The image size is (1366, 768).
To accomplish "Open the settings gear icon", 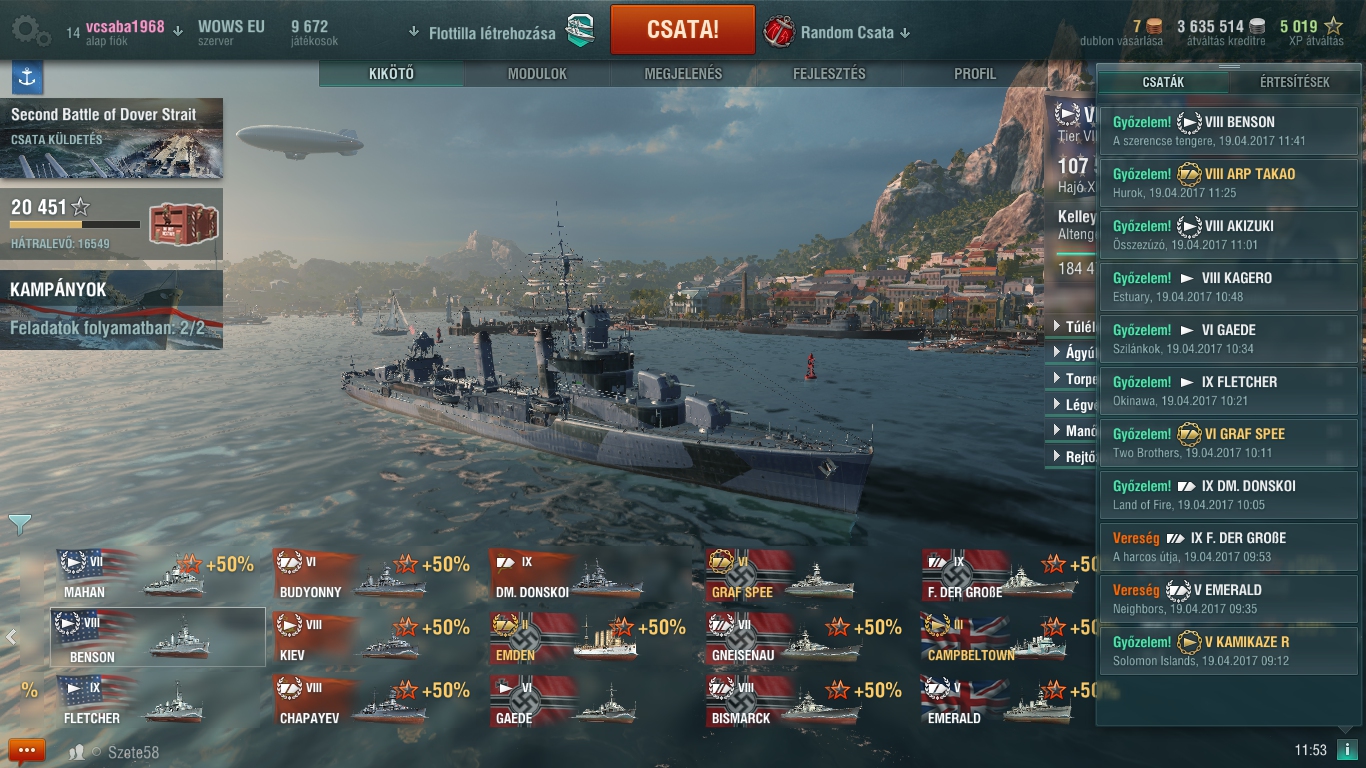I will pyautogui.click(x=30, y=30).
